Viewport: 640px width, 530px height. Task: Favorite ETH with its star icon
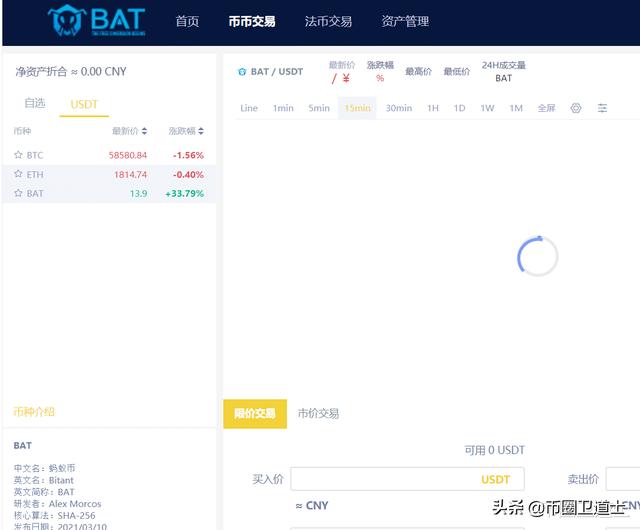(18, 174)
